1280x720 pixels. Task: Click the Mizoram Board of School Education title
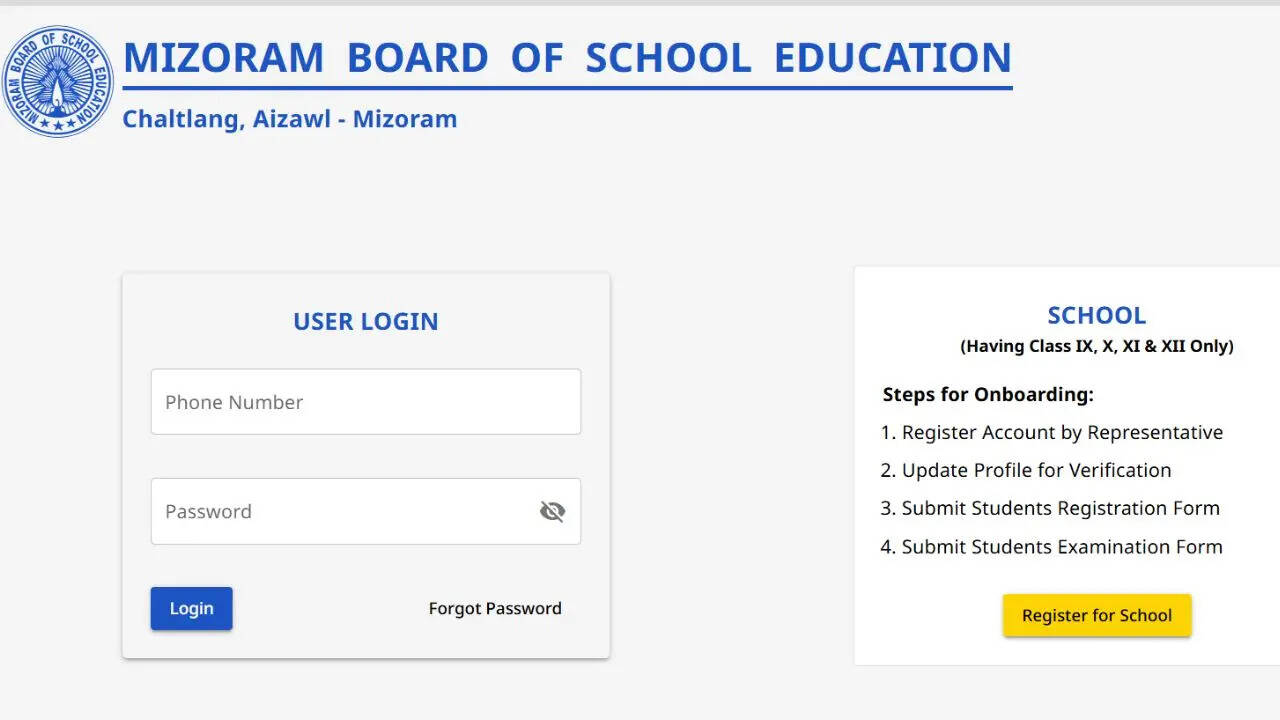tap(567, 58)
